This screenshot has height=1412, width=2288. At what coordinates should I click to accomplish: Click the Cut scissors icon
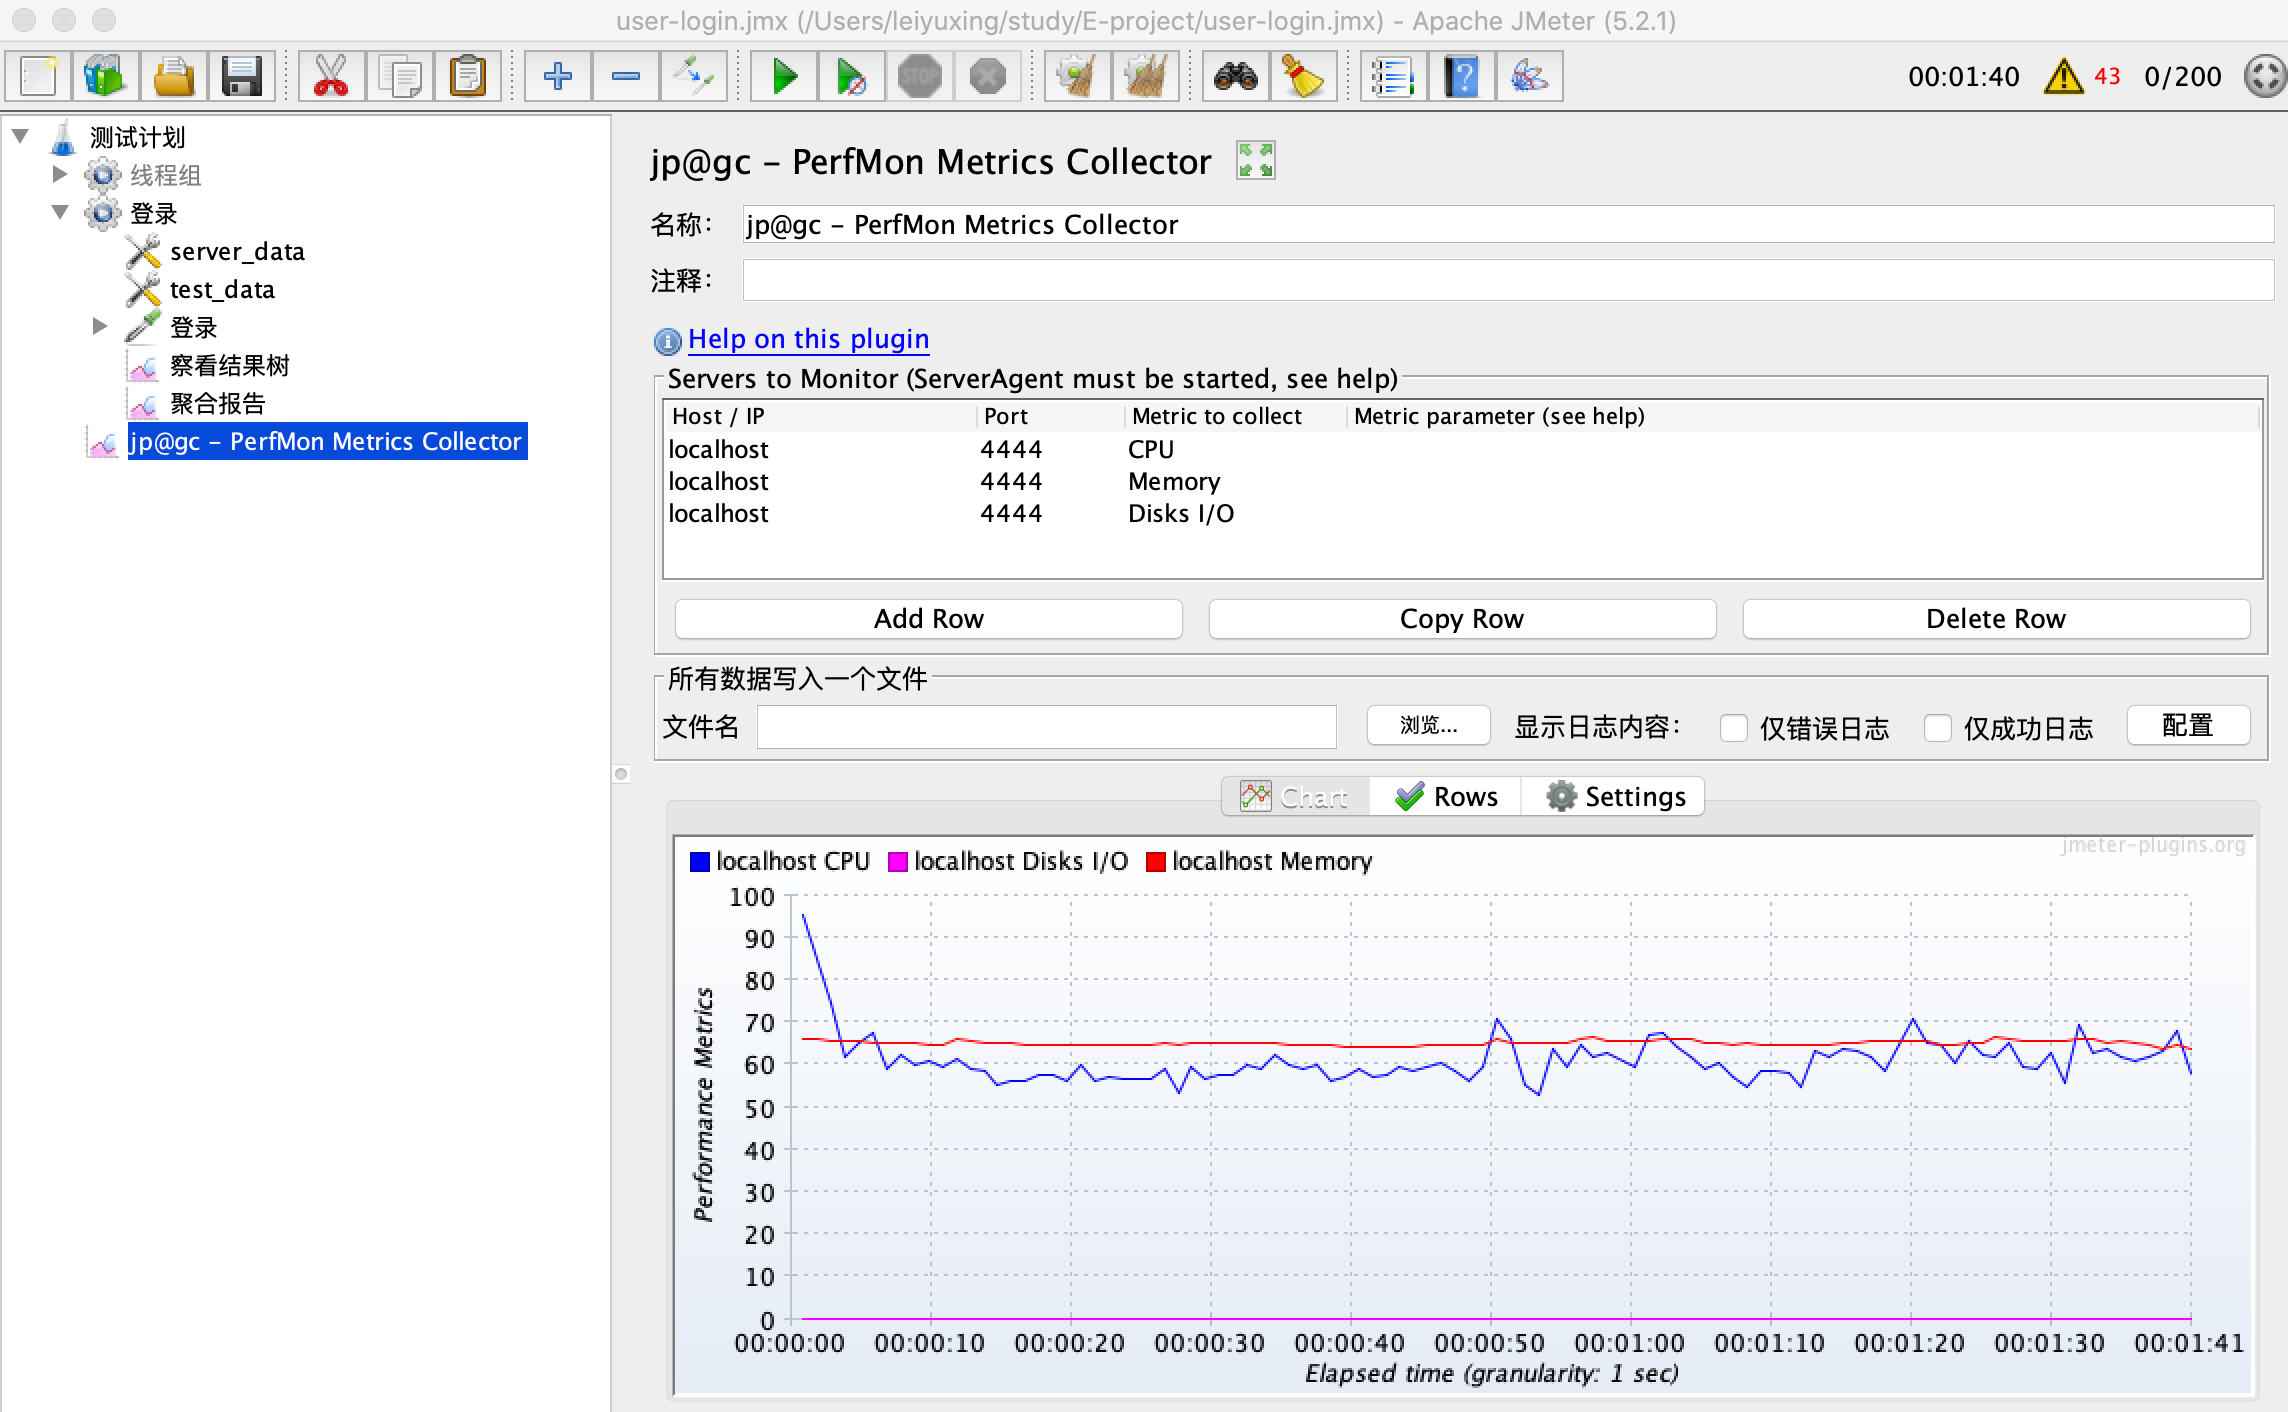pos(330,77)
